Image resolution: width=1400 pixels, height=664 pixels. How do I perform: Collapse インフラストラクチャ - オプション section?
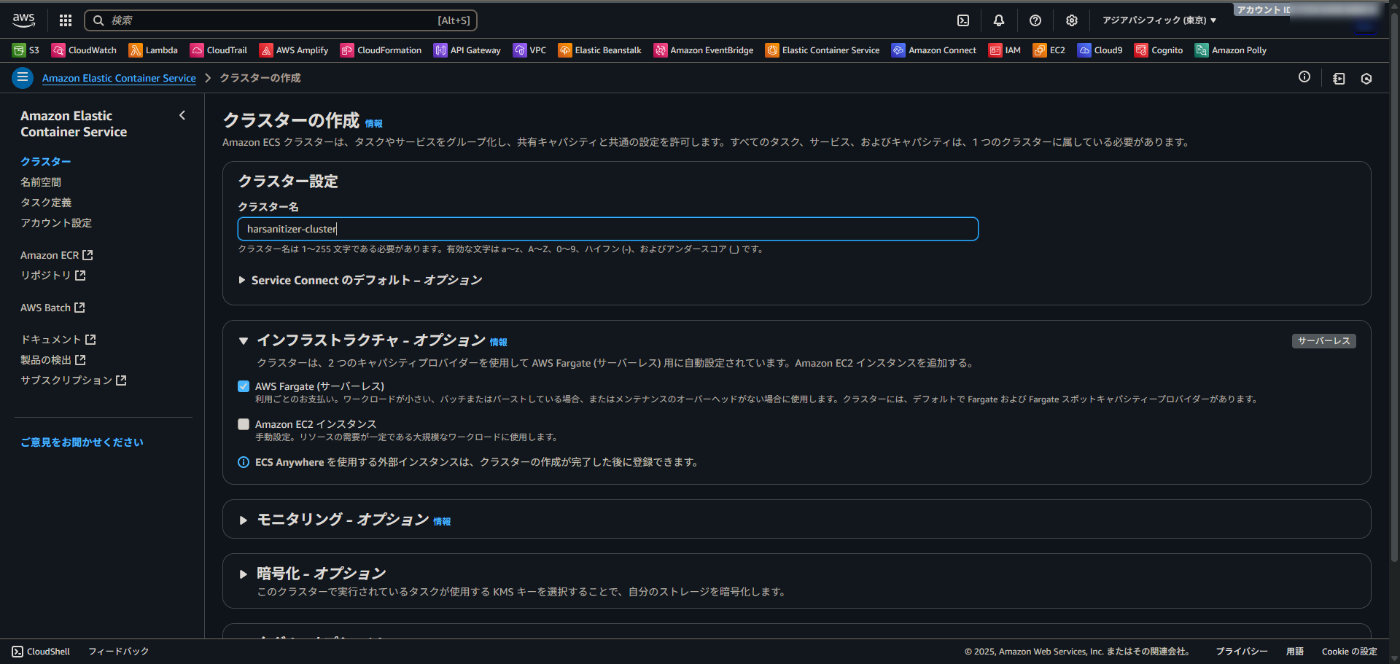[243, 341]
